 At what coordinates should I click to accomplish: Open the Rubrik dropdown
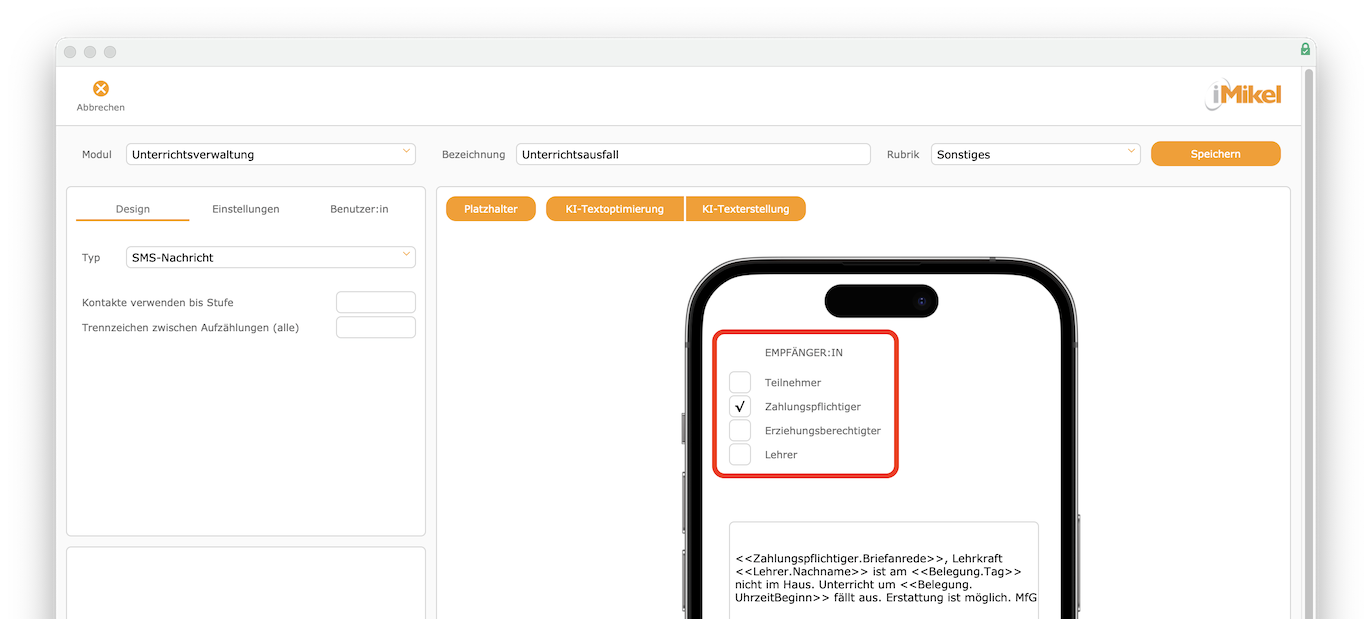click(1036, 154)
